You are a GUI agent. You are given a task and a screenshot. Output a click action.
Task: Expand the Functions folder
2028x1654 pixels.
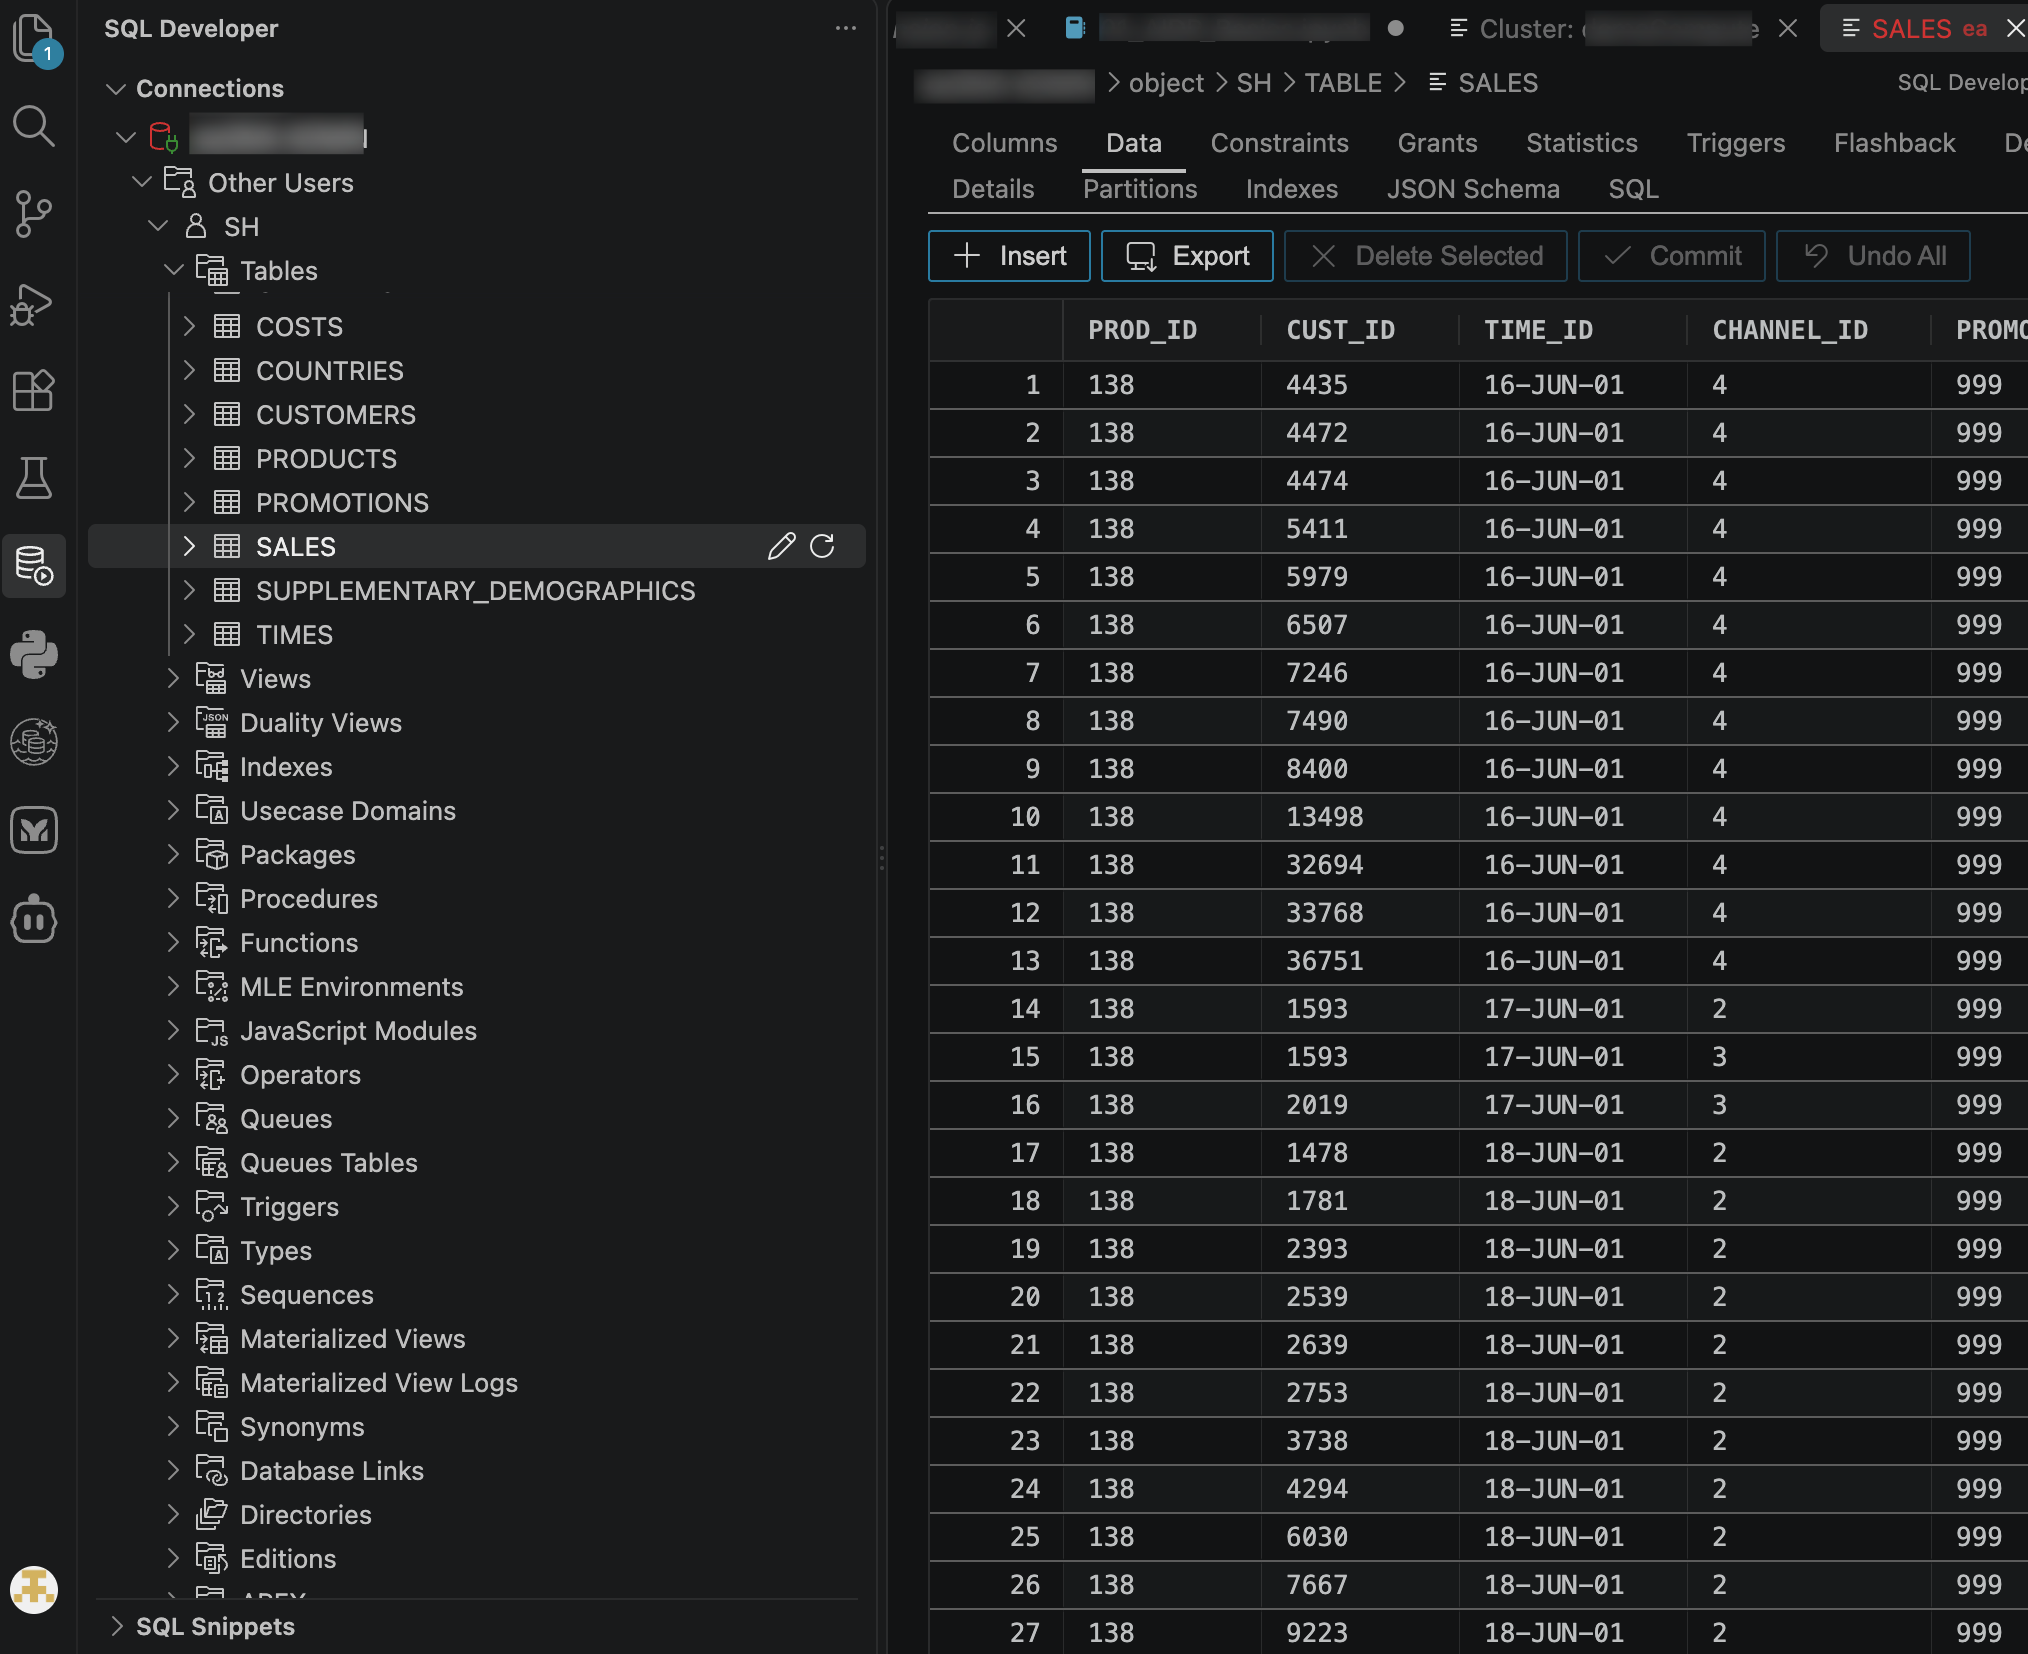click(174, 942)
